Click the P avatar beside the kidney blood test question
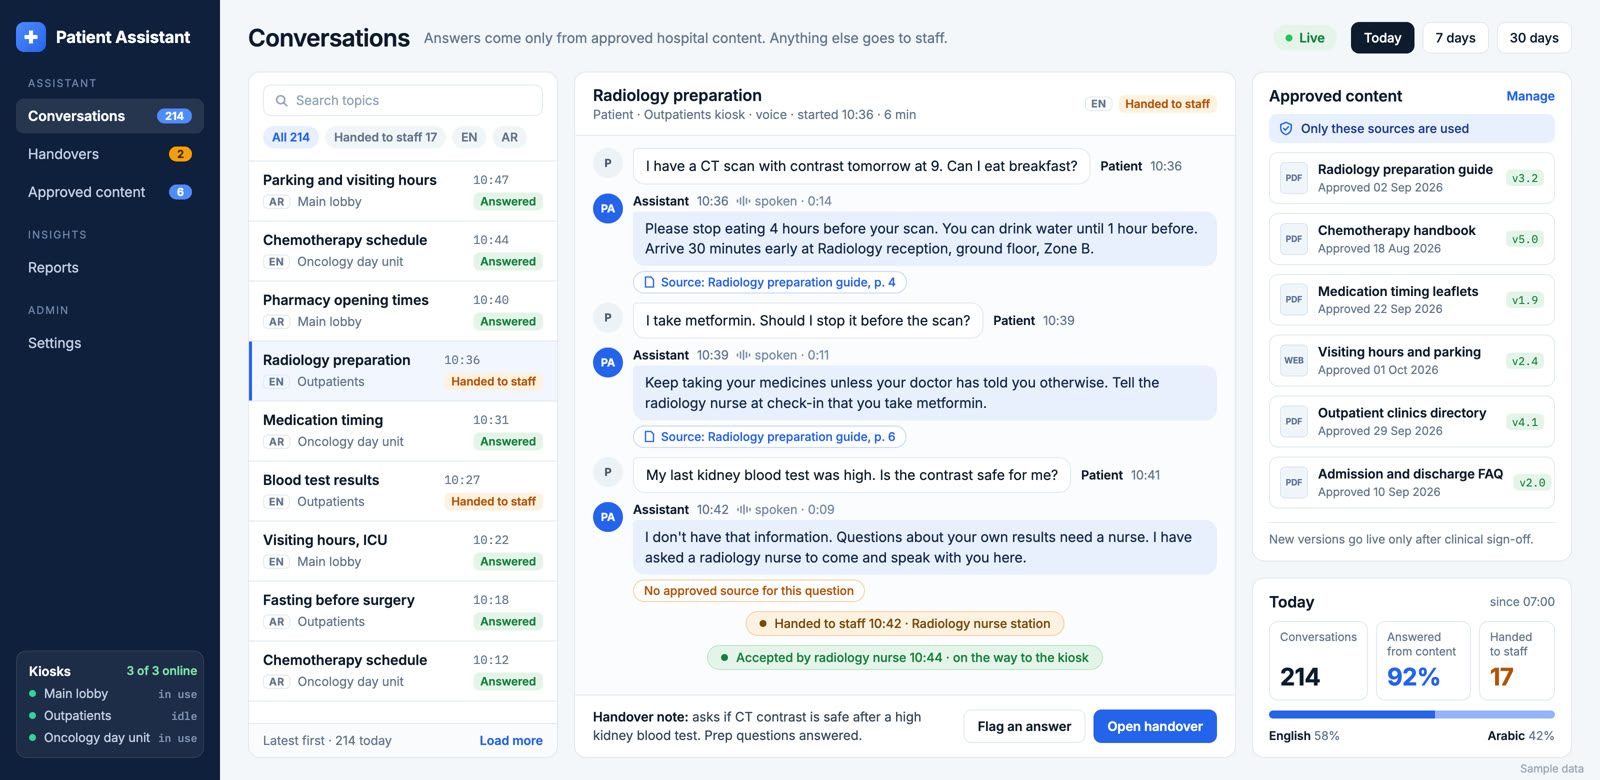This screenshot has height=780, width=1600. click(608, 472)
